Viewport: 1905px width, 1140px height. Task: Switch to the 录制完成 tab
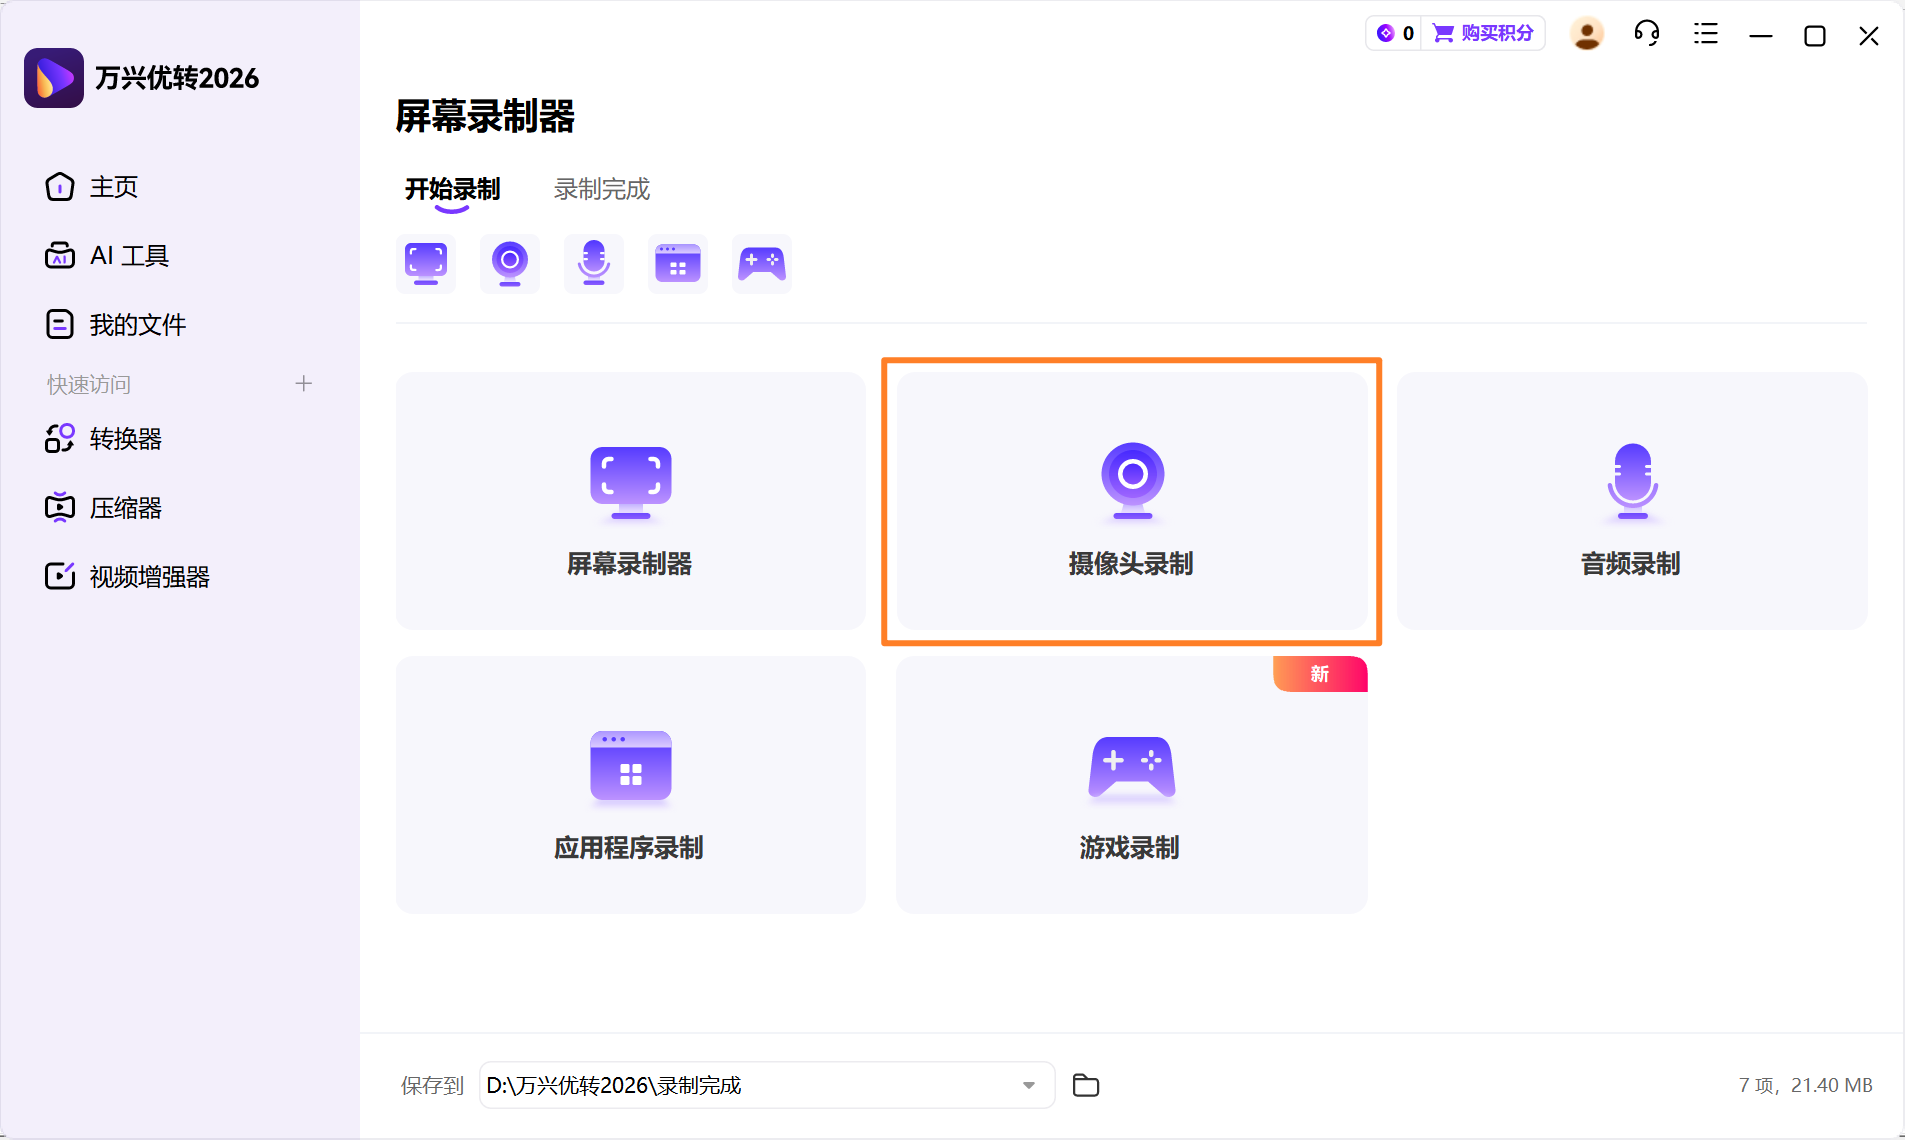click(599, 188)
